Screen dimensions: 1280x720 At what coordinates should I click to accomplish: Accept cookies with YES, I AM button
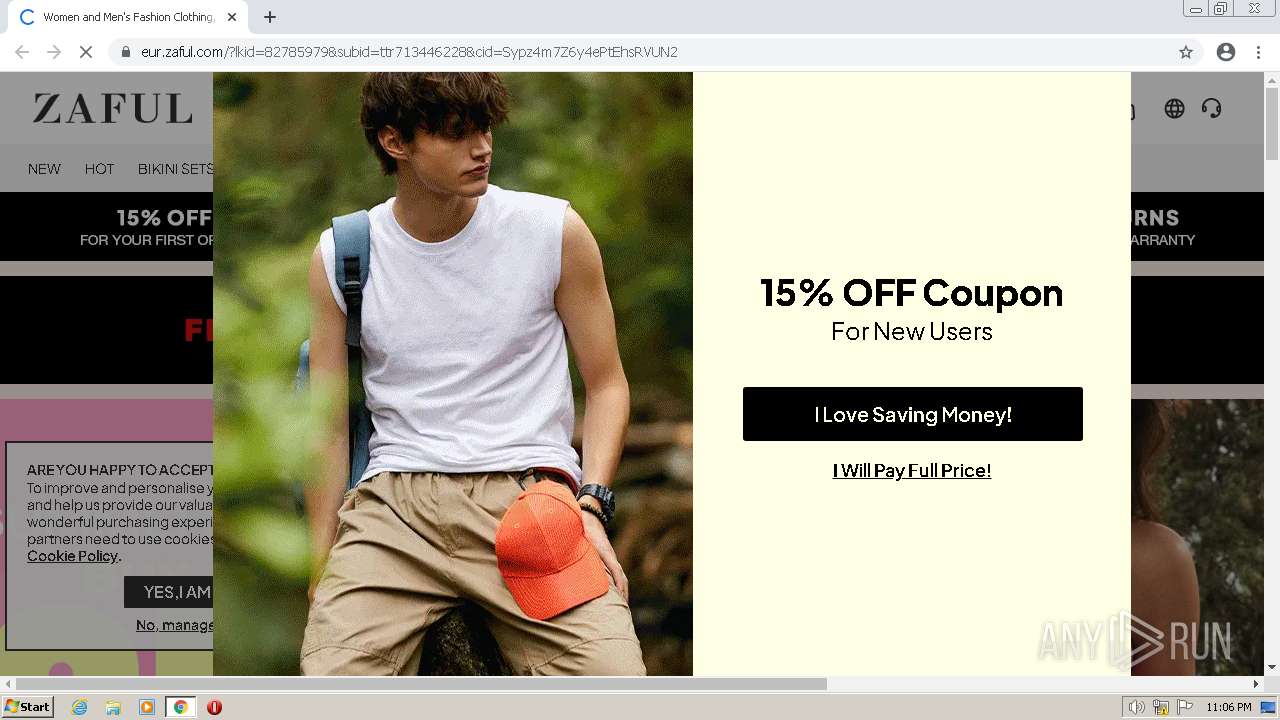click(168, 592)
